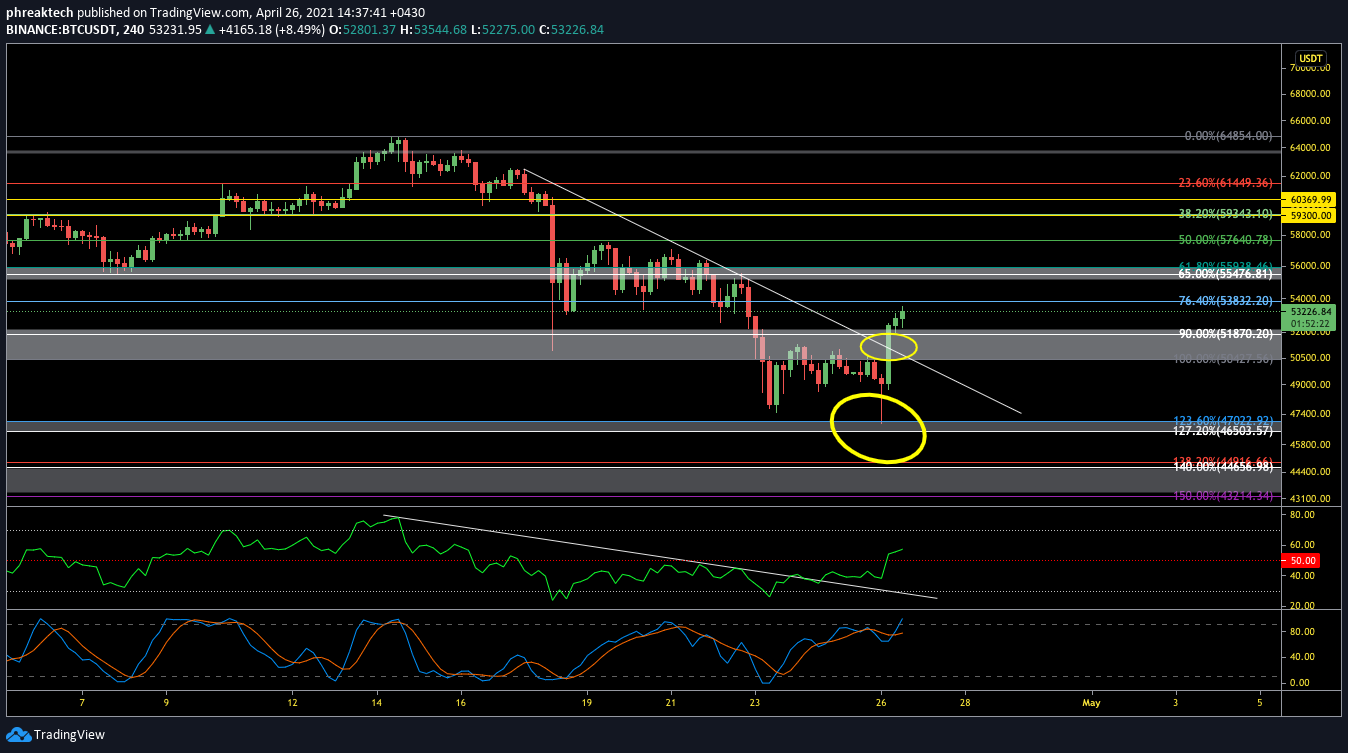Screen dimensions: 1348x753
Task: Click the yellow 60369.99 price label
Action: click(x=1311, y=200)
